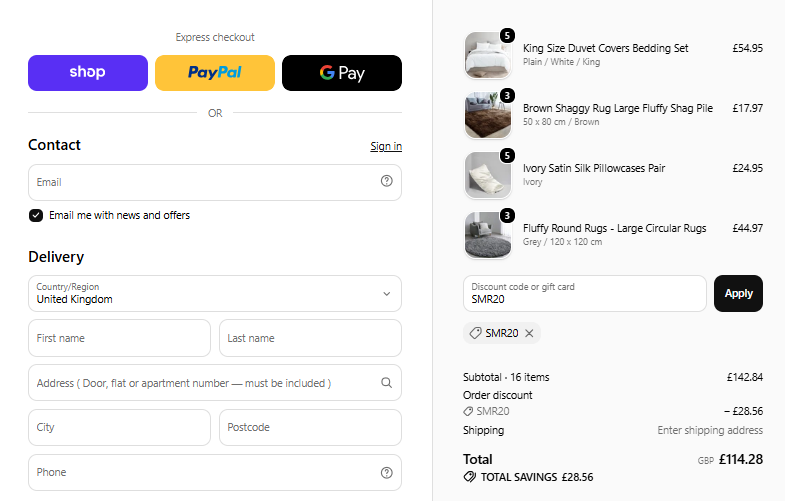Choose PayPal express checkout
785x501 pixels.
pos(215,73)
